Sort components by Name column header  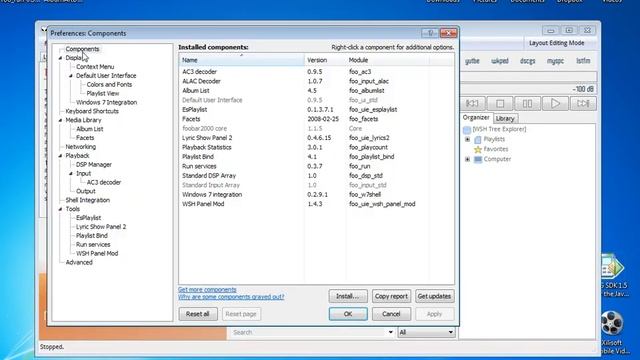coord(242,60)
